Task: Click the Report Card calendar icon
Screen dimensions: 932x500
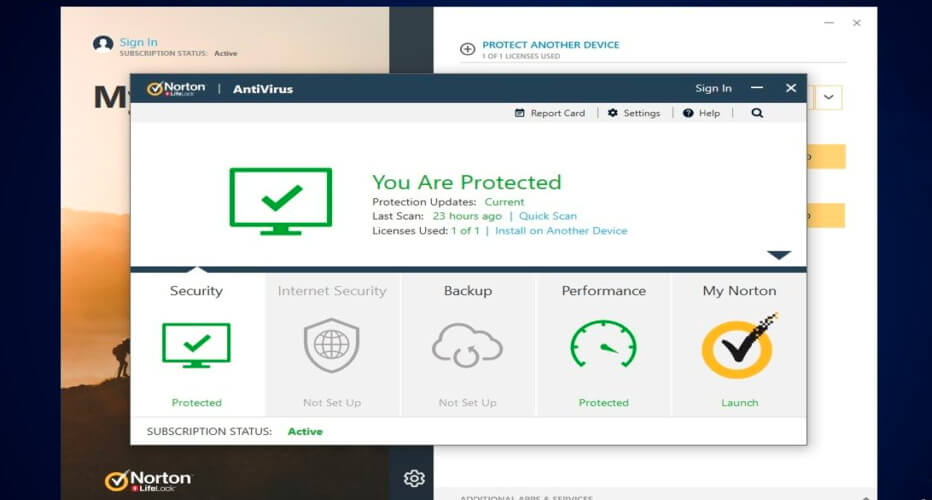Action: point(519,113)
